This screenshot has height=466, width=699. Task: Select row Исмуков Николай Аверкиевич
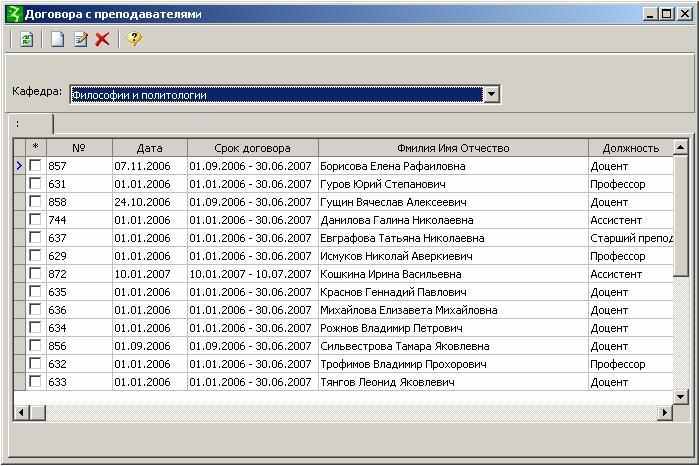coord(343,256)
